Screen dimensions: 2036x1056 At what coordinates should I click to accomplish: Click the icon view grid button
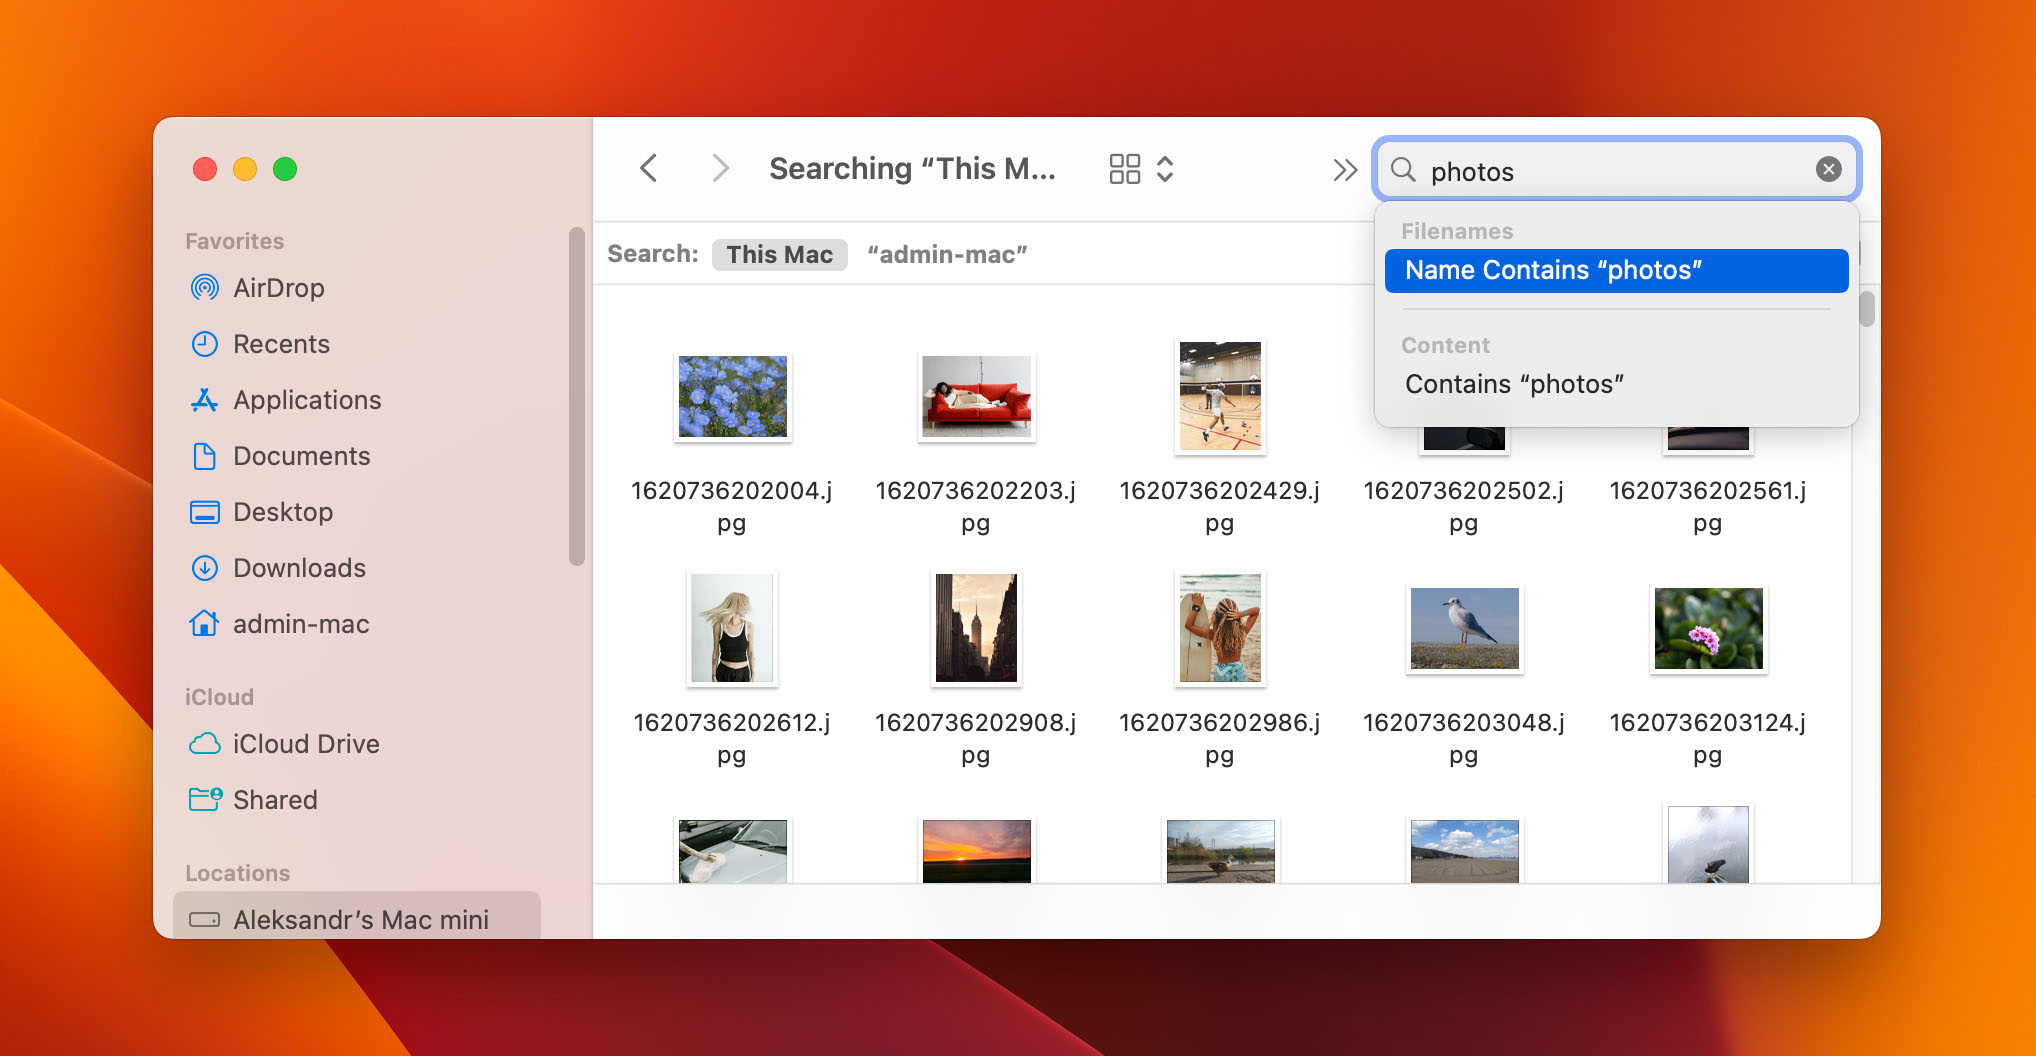click(1125, 169)
